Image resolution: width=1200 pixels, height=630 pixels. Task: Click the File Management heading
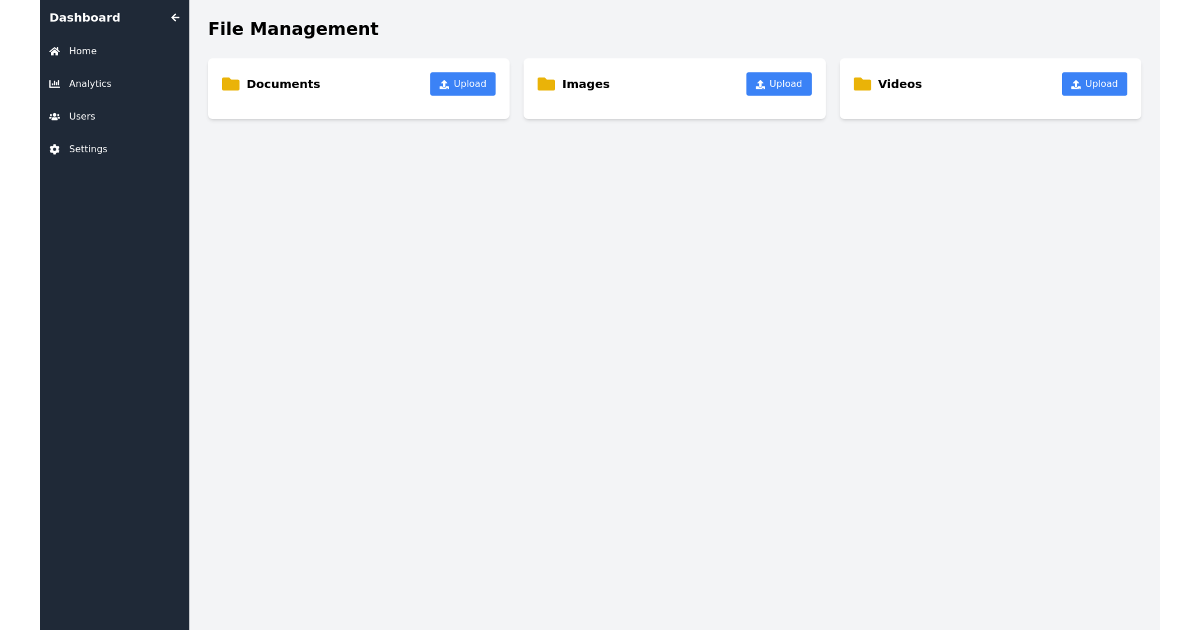pos(293,29)
